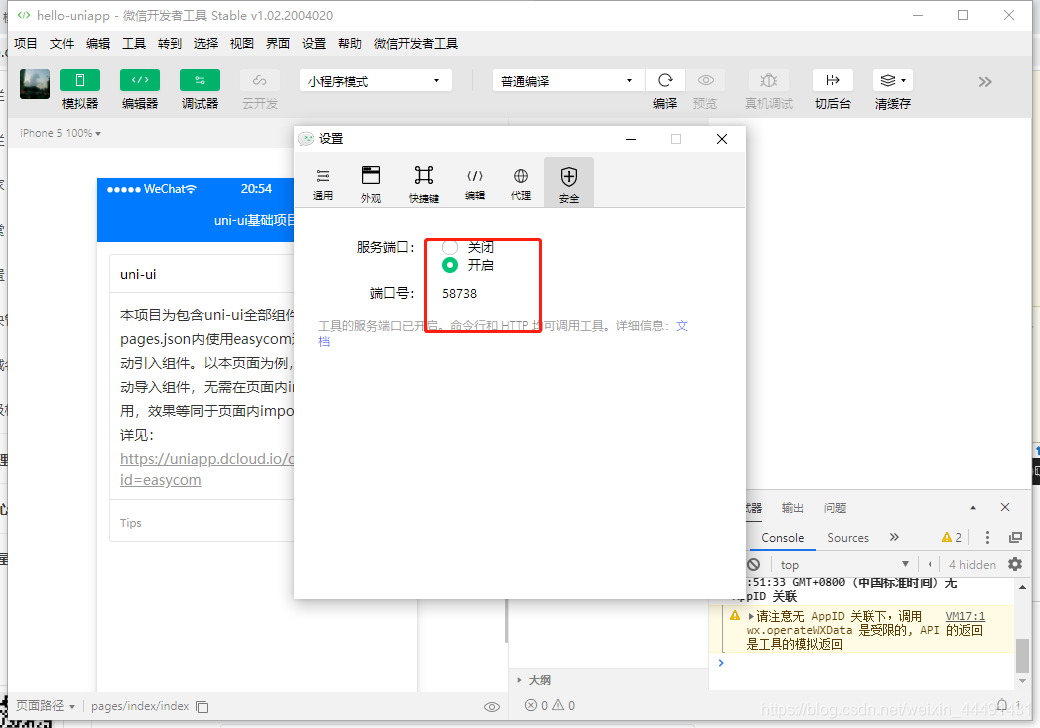Collapse the debugger panel with up arrow
Screen dimensions: 1040x728
[x=973, y=508]
